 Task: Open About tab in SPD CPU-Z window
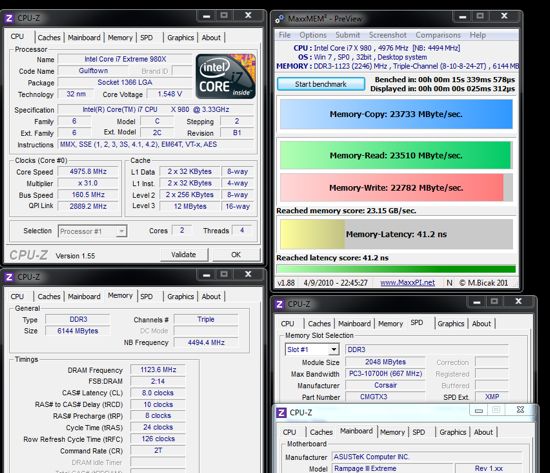tap(481, 324)
